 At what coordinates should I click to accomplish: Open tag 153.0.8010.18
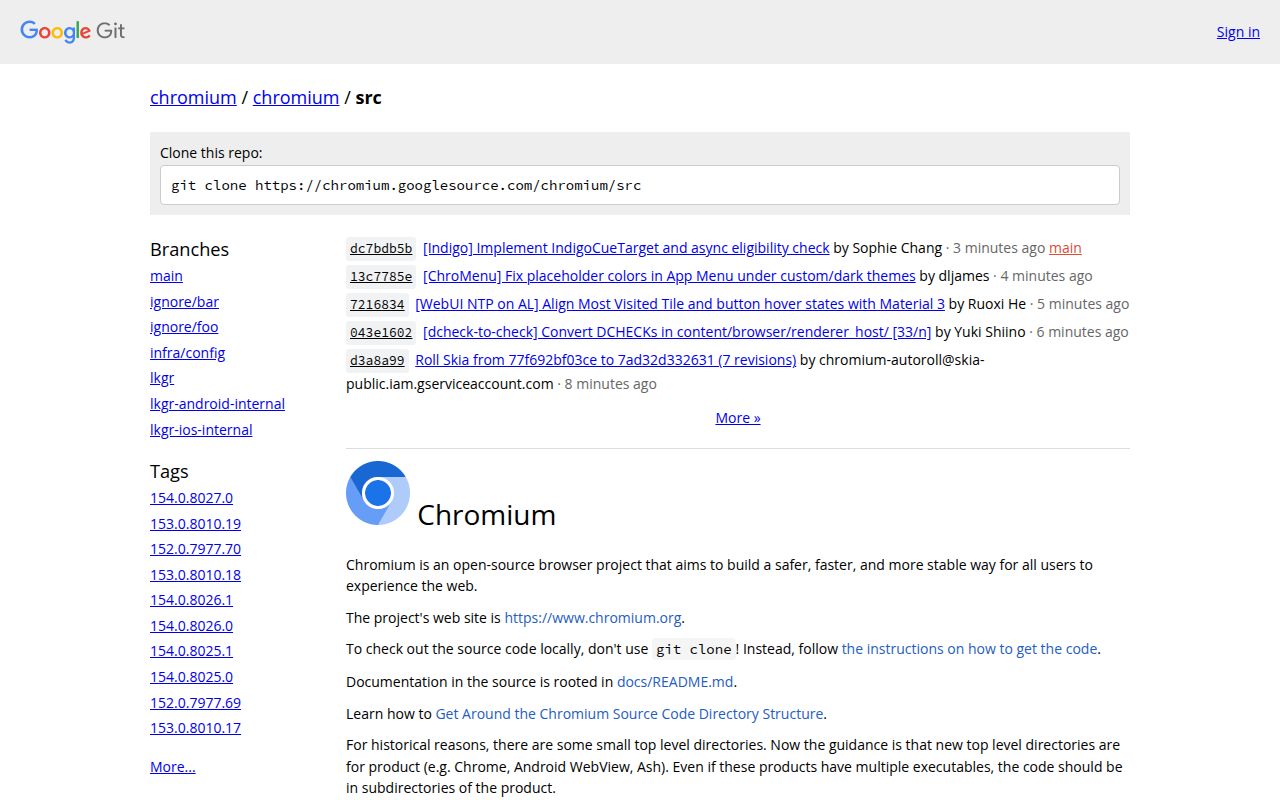(x=195, y=575)
